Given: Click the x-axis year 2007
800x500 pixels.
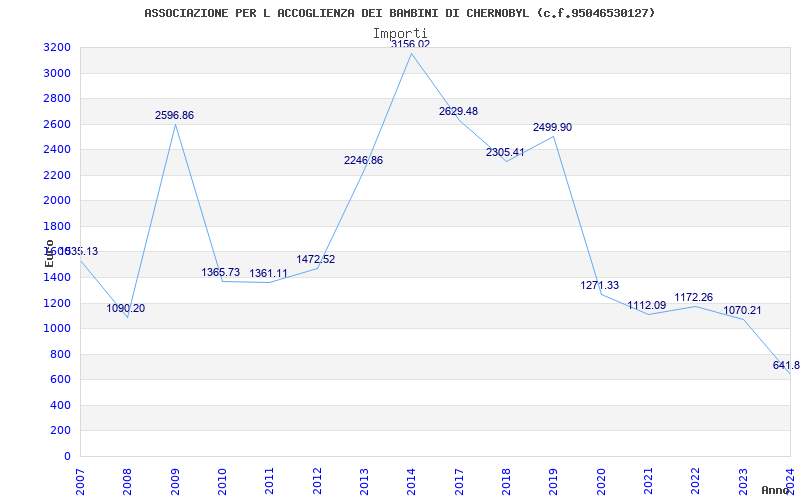Looking at the screenshot, I should click(x=80, y=482).
